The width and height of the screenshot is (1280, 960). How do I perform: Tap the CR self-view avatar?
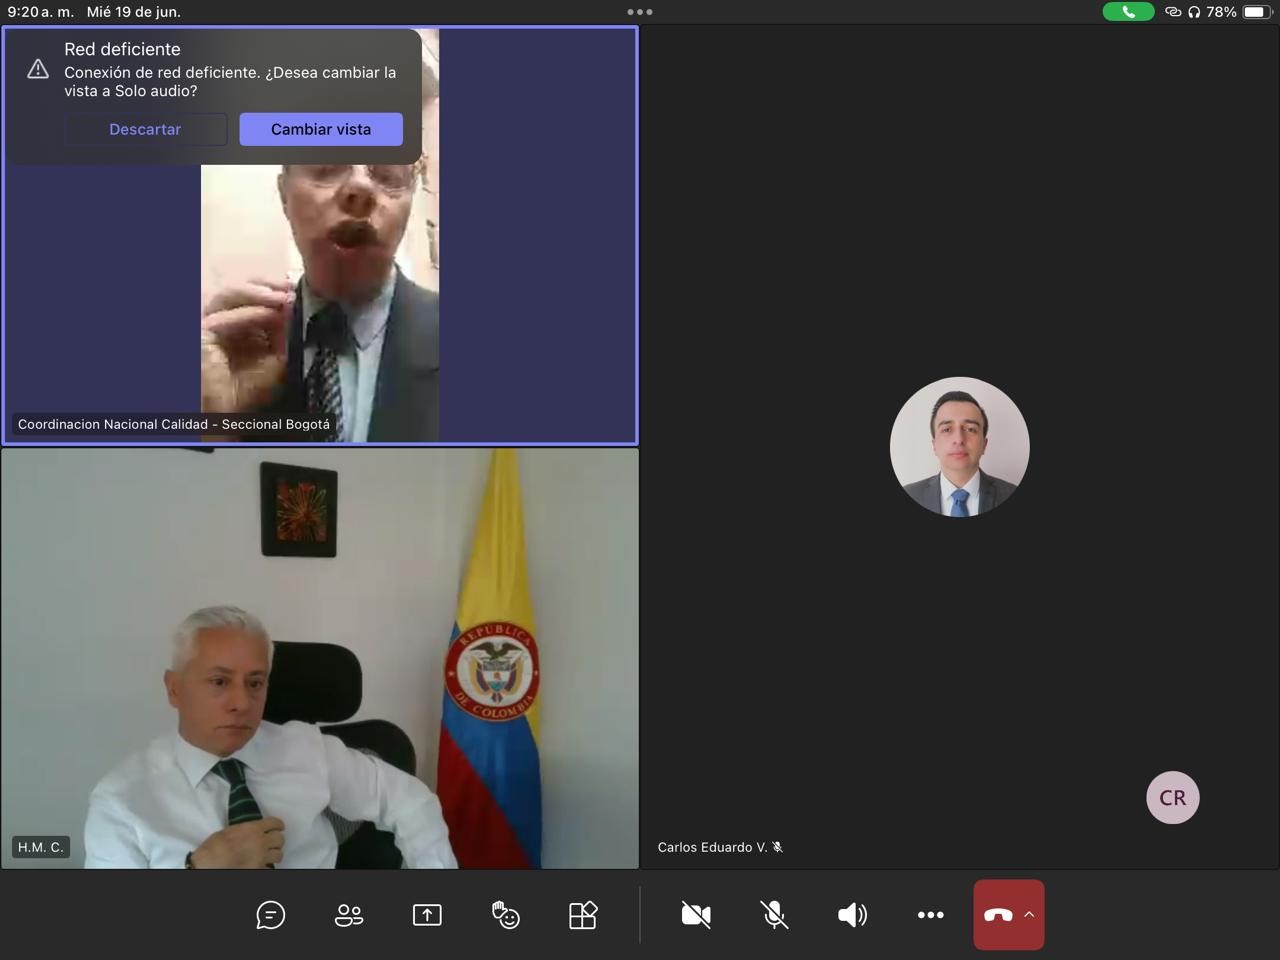(1173, 798)
